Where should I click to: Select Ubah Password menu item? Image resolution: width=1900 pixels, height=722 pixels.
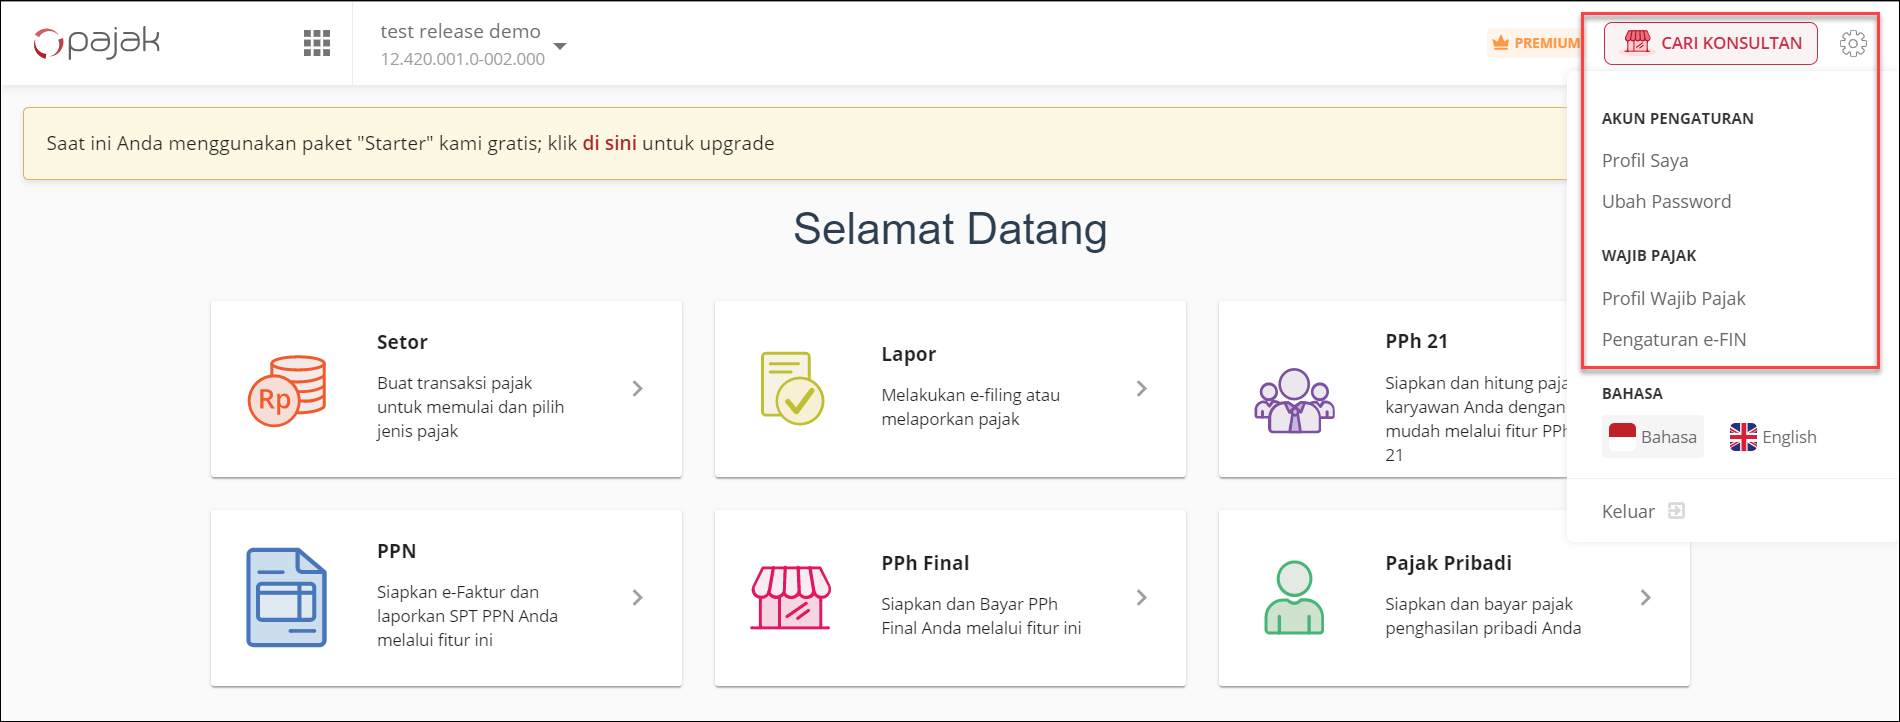click(x=1666, y=201)
